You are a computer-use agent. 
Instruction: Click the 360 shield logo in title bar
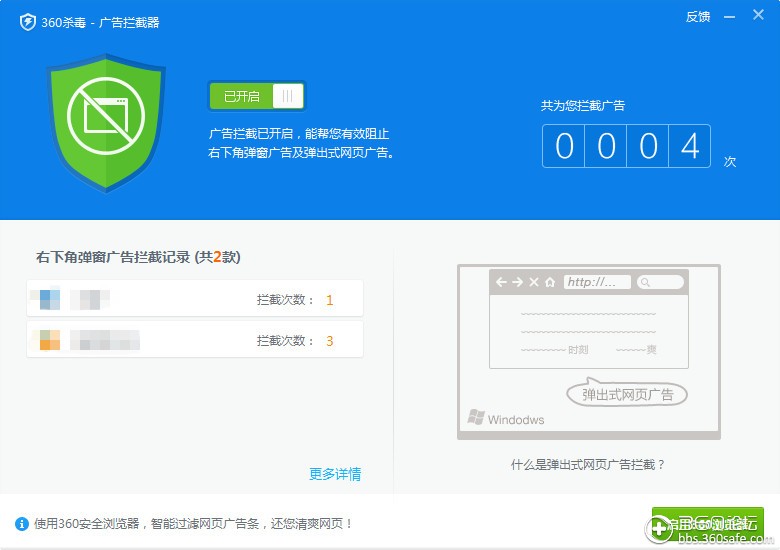27,22
